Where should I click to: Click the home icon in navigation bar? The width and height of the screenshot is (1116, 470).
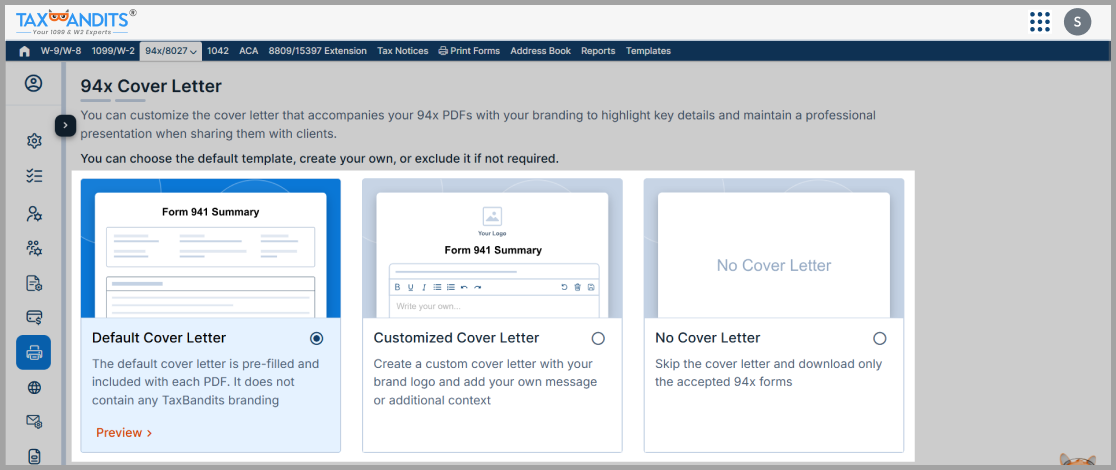coord(25,51)
